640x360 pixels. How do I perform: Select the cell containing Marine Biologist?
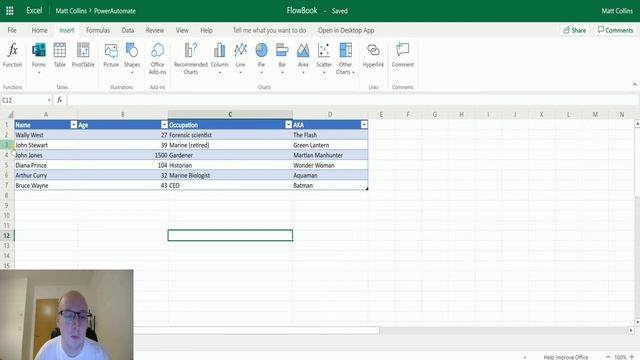(230, 175)
